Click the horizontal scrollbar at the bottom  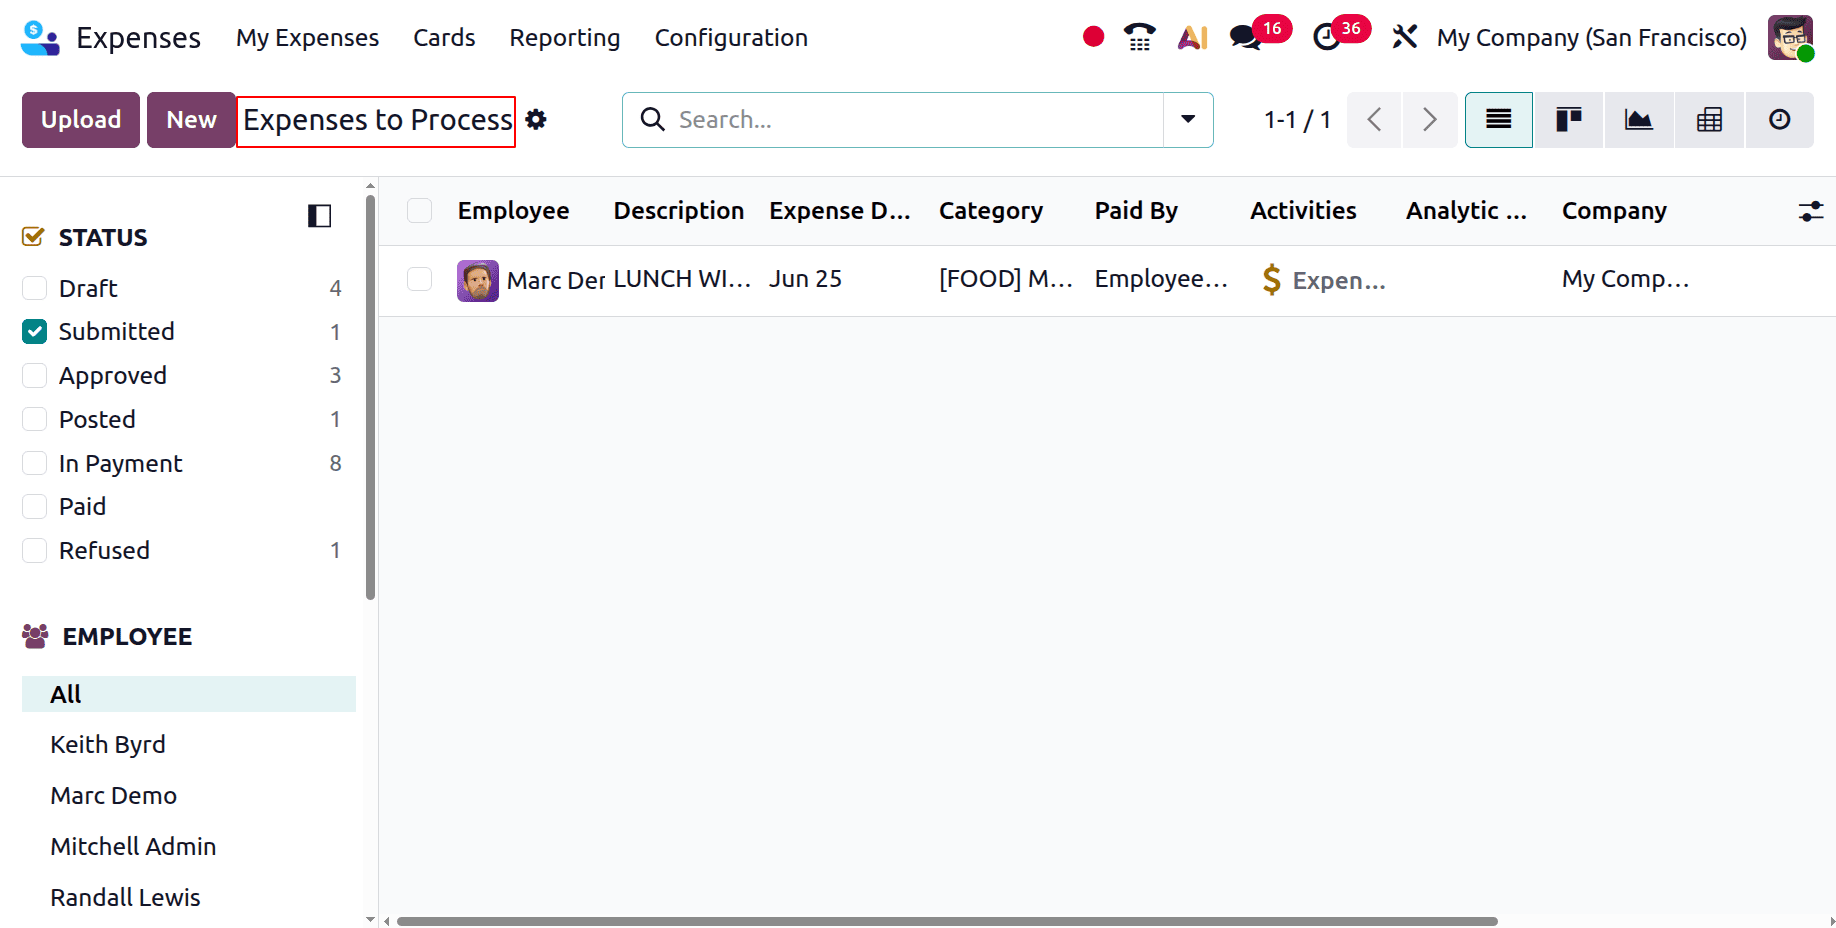947,921
